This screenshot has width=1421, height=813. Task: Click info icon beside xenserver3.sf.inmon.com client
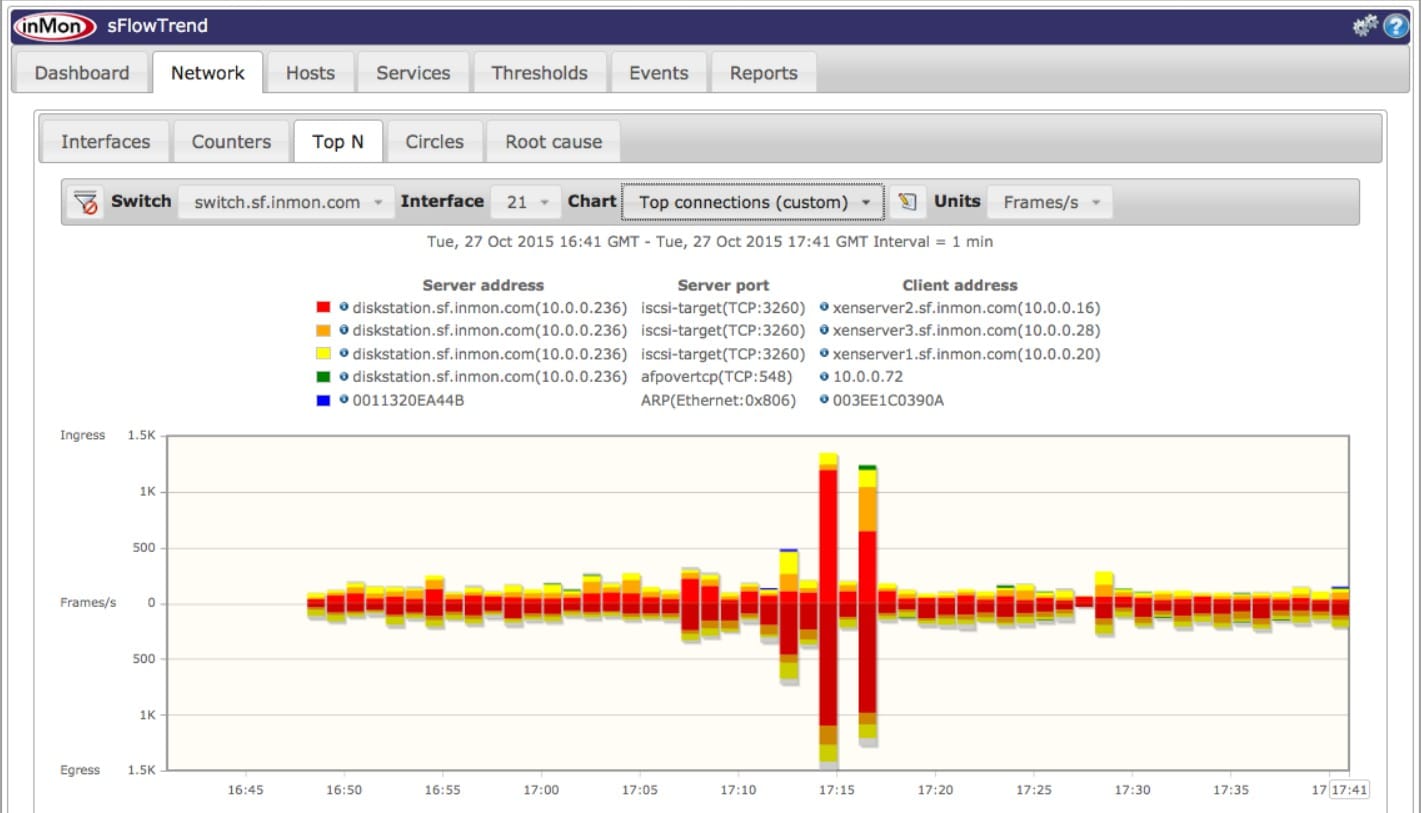pos(824,330)
